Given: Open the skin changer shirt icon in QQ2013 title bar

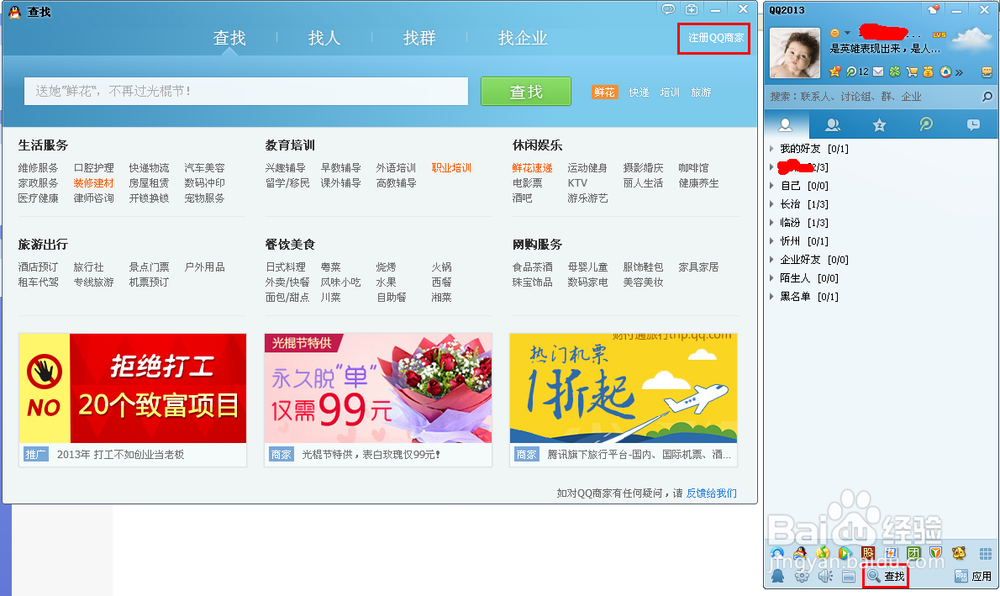Looking at the screenshot, I should 934,10.
